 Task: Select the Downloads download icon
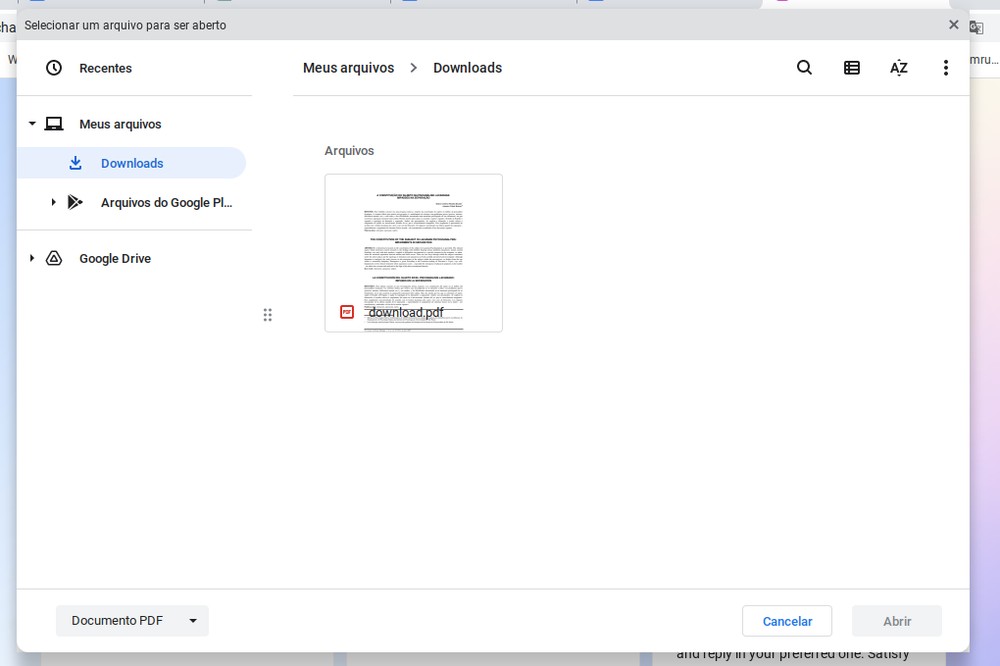point(75,162)
